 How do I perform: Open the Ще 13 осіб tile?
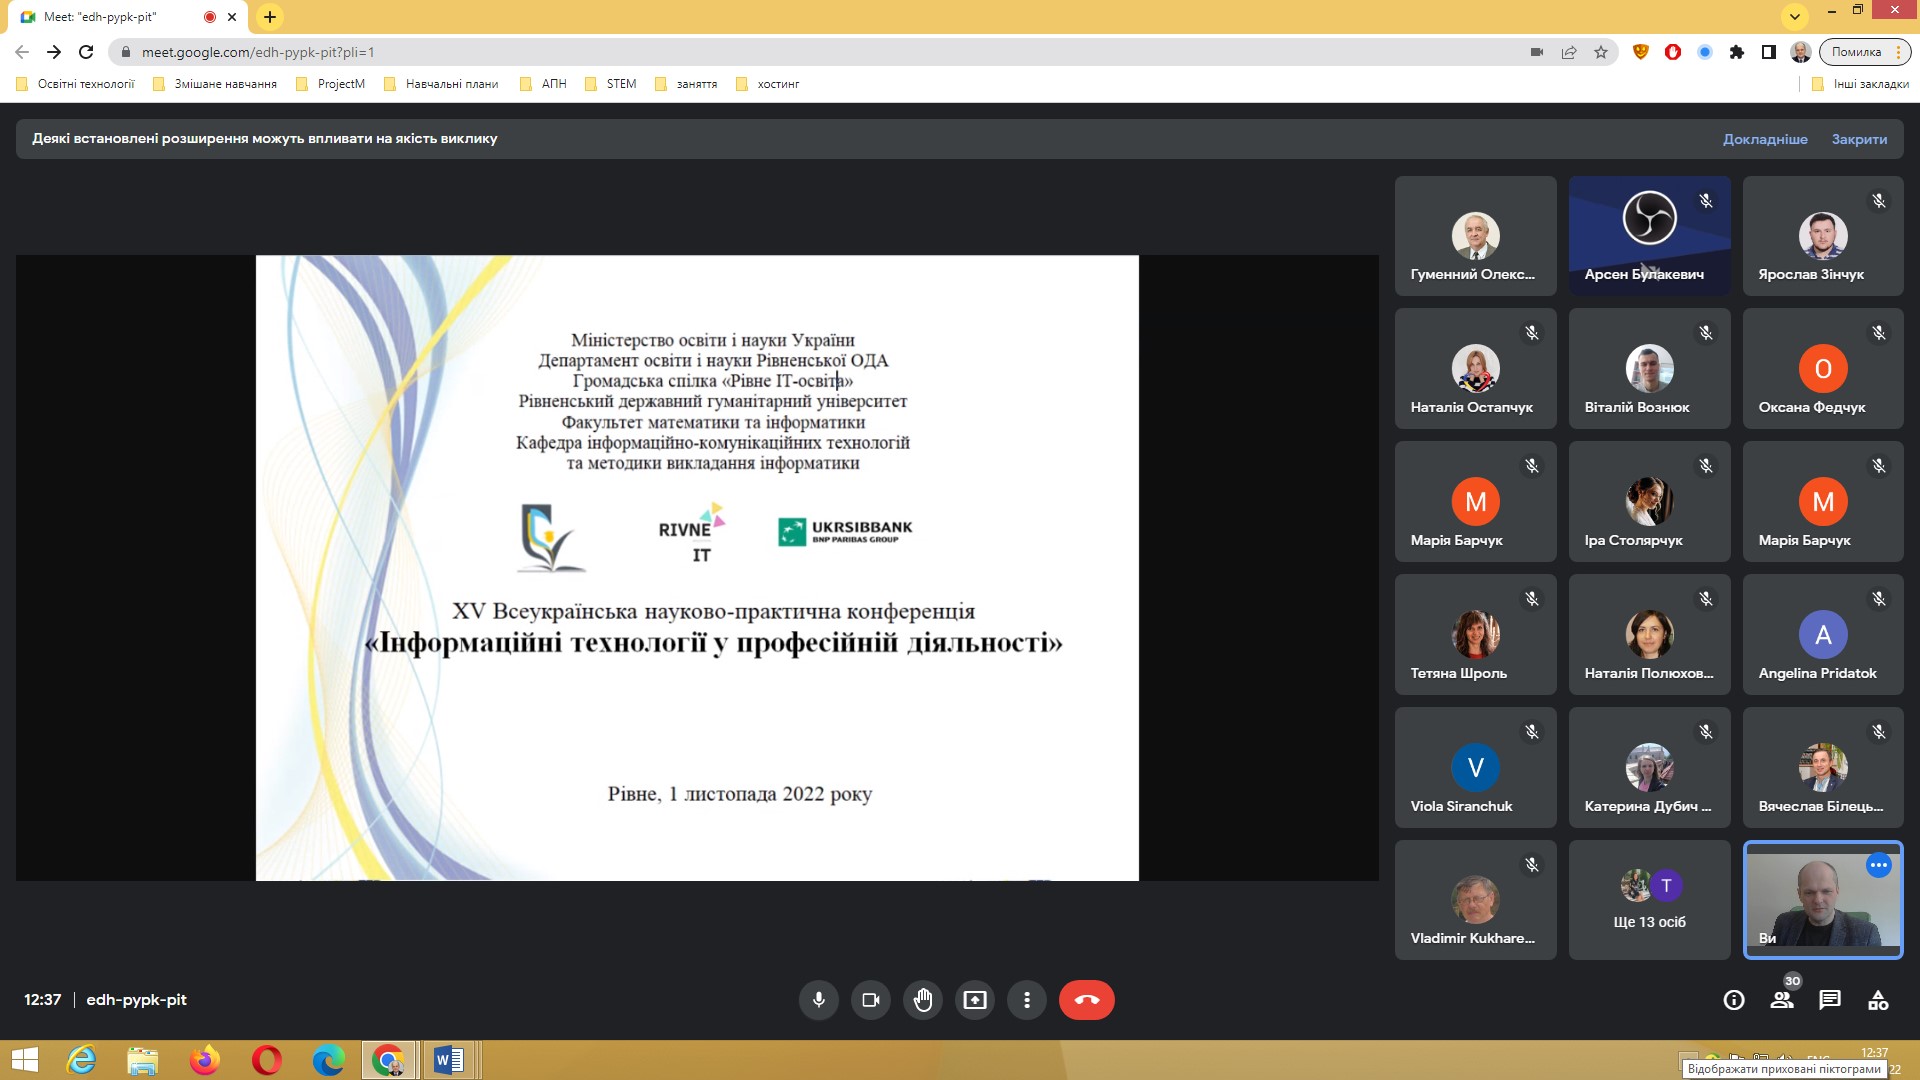[1649, 900]
